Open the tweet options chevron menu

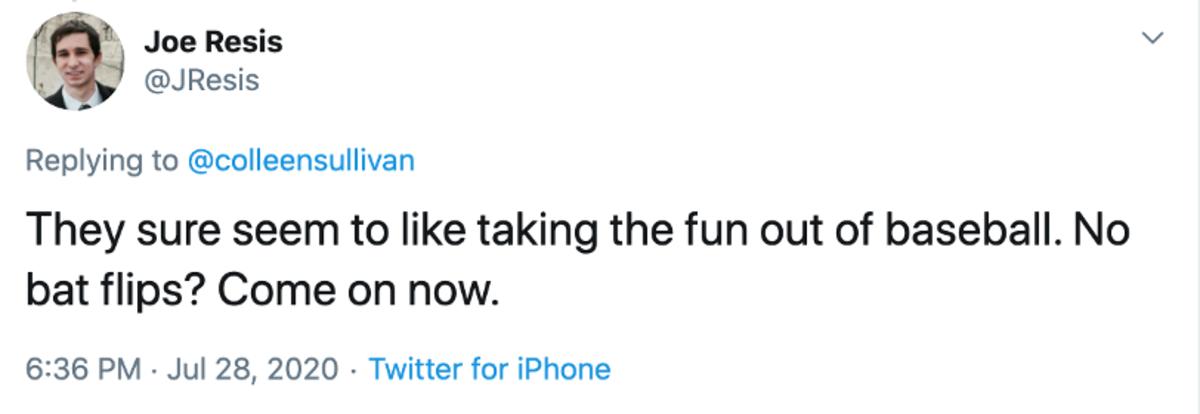click(x=1153, y=39)
